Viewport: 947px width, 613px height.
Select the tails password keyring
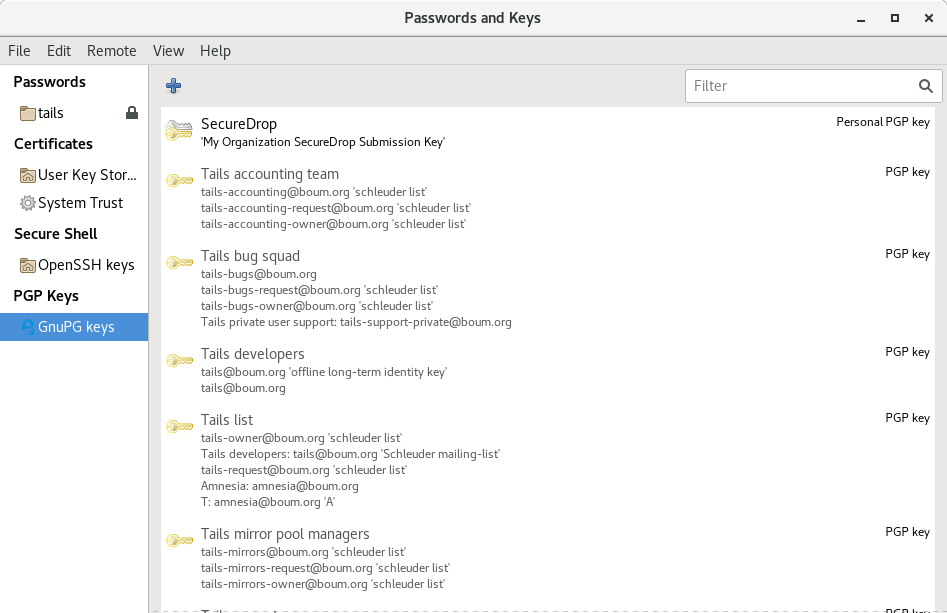tap(74, 113)
